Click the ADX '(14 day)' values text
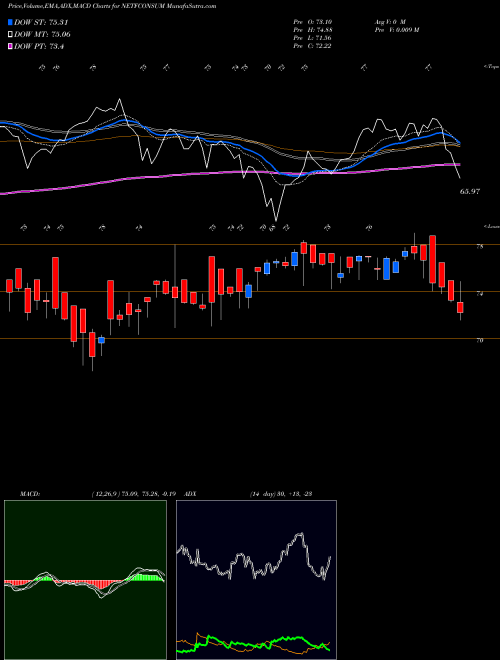The image size is (500, 660). click(281, 494)
